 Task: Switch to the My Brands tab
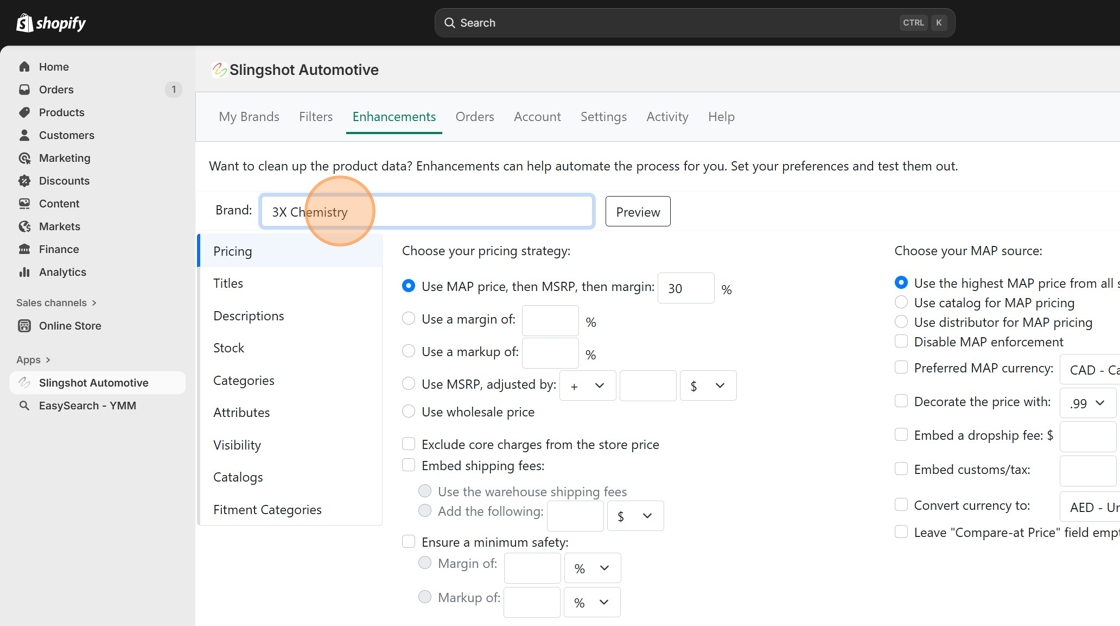[249, 116]
